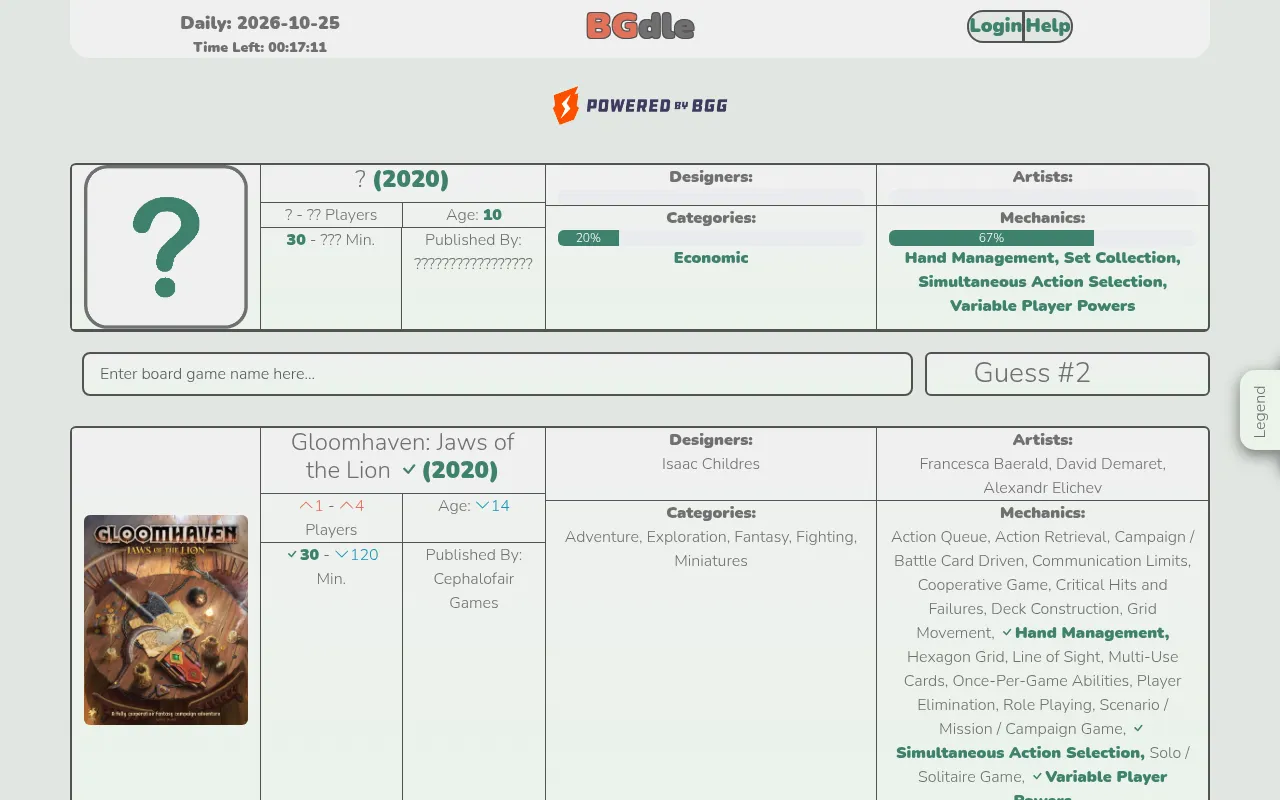Screen dimensions: 1280x800
Task: Click the down arrow beside 120 minutes
Action: (x=341, y=554)
